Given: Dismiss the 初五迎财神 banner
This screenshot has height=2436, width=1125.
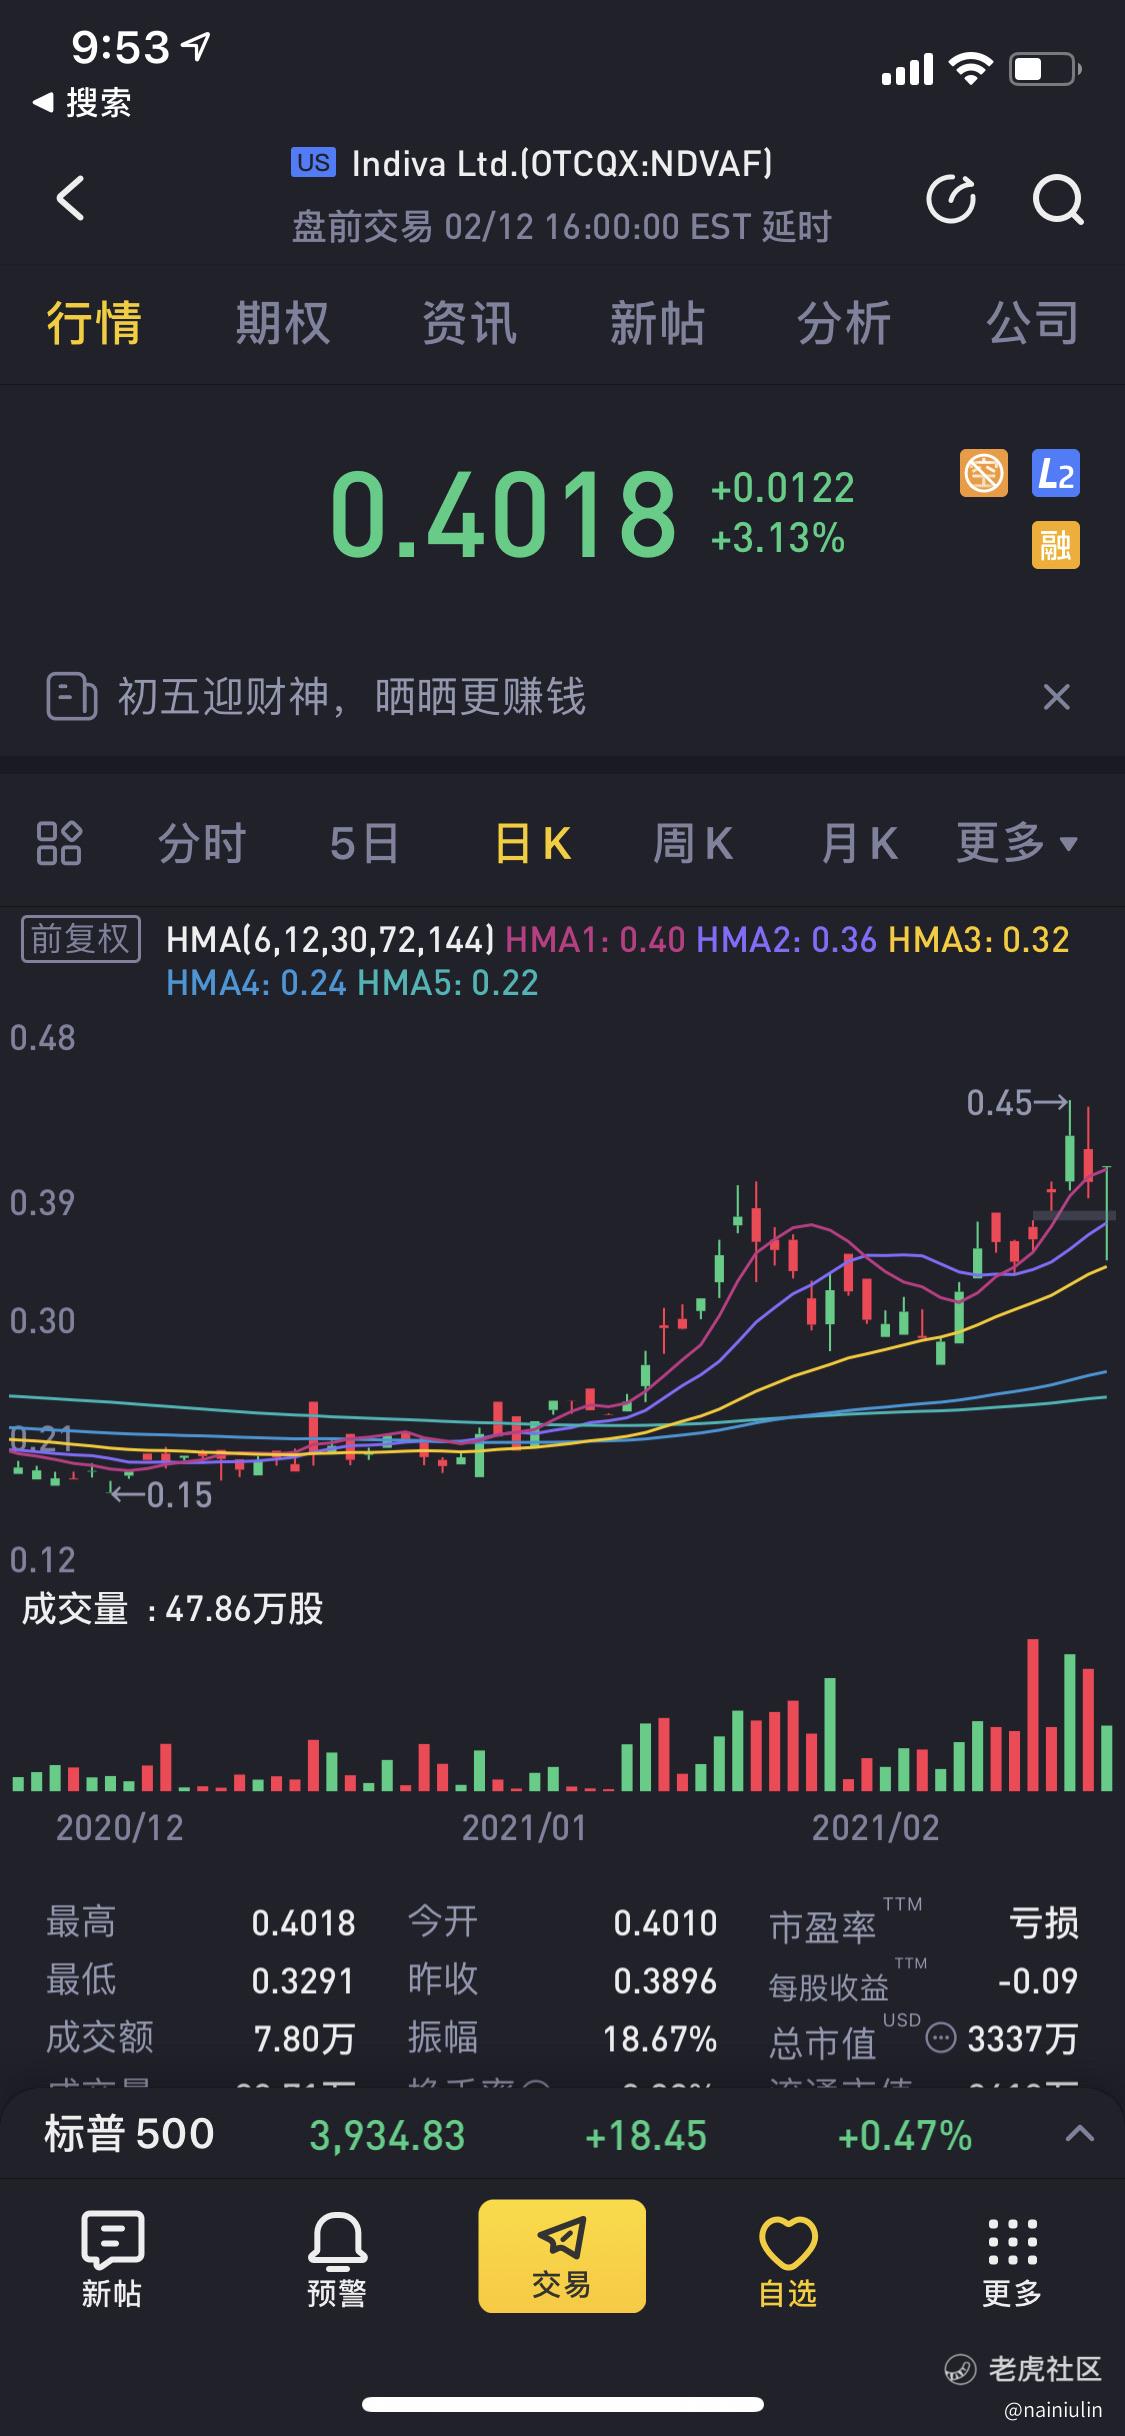Looking at the screenshot, I should [x=1057, y=696].
